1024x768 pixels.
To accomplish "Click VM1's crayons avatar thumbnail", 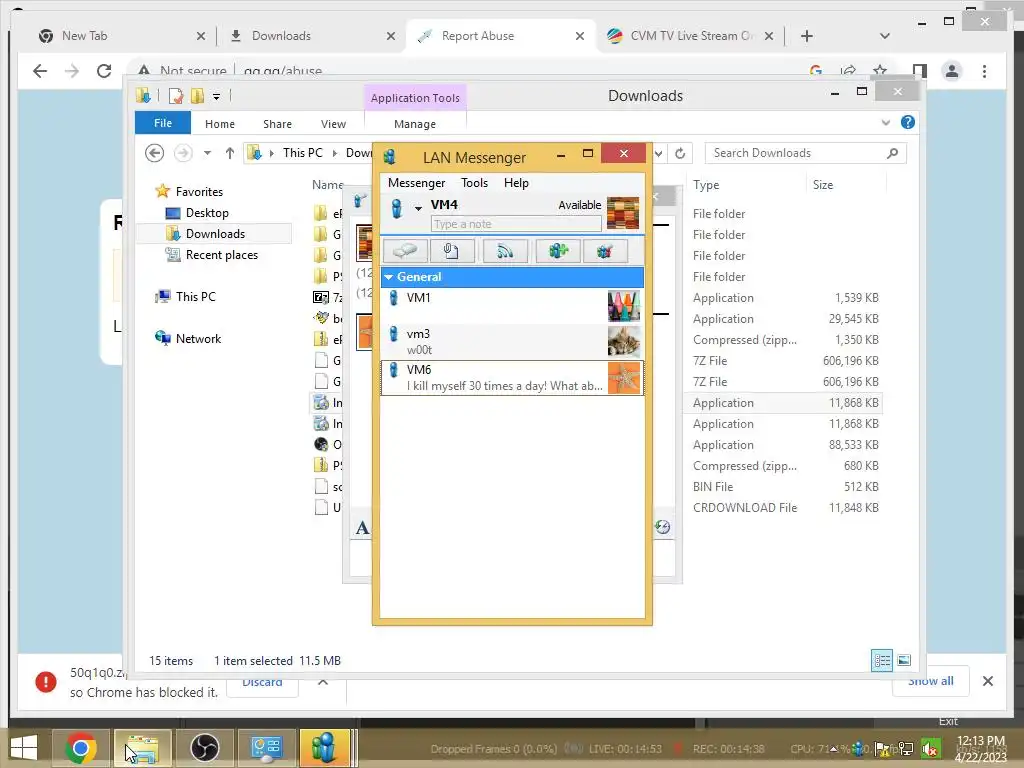I will (x=624, y=306).
